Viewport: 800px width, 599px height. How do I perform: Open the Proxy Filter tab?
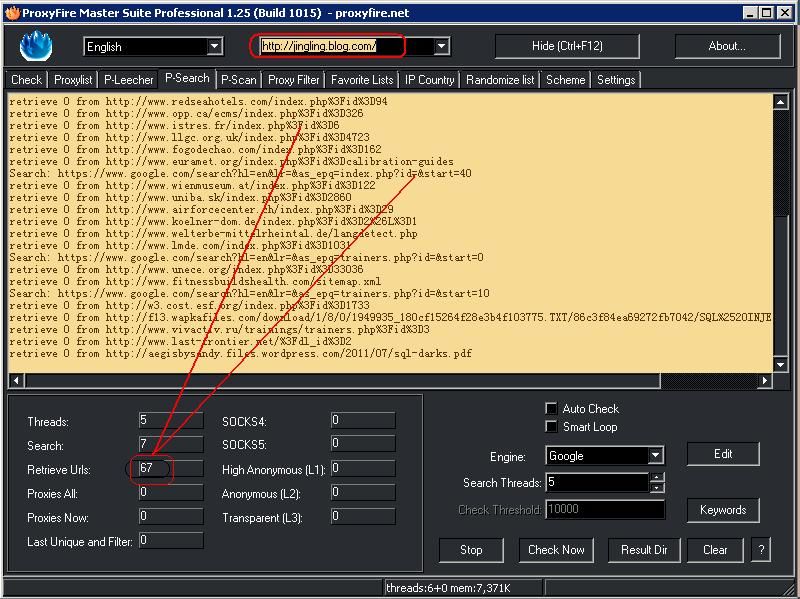click(294, 80)
